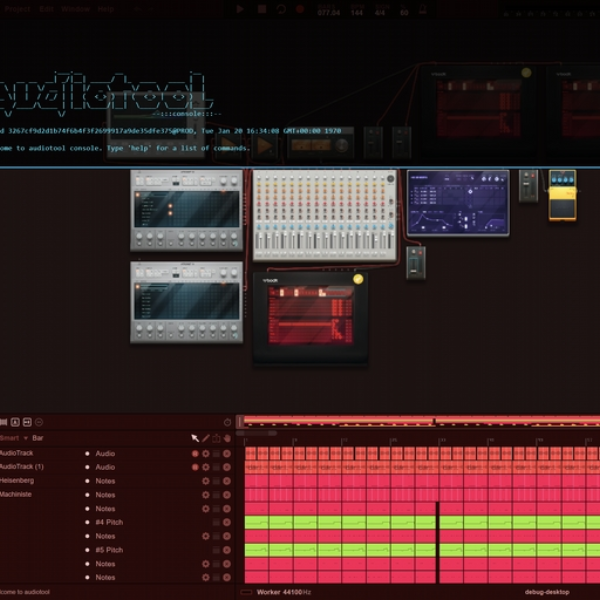Viewport: 600px width, 600px height.
Task: Open the Project menu
Action: [17, 9]
